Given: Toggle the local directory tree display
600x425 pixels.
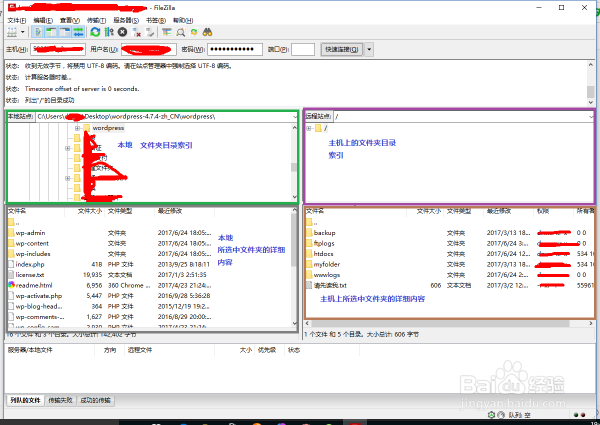Looking at the screenshot, I should (51, 32).
